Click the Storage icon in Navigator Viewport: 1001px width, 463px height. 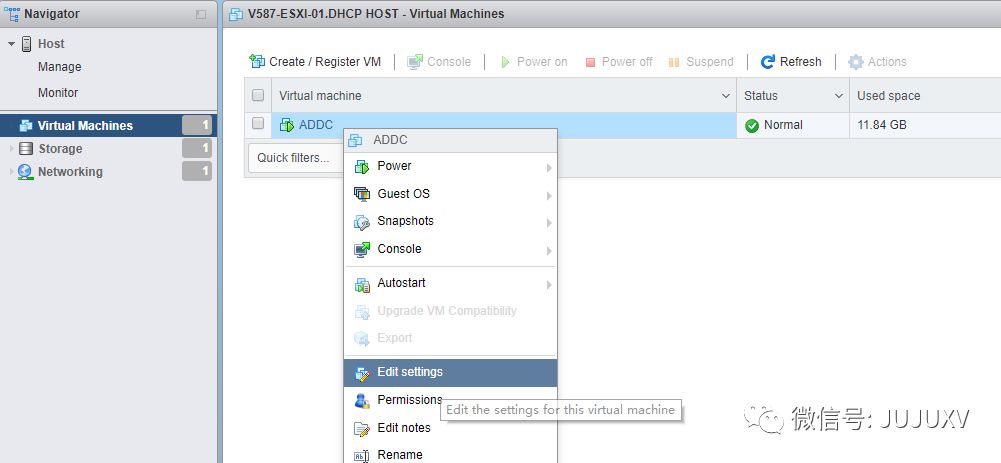26,149
